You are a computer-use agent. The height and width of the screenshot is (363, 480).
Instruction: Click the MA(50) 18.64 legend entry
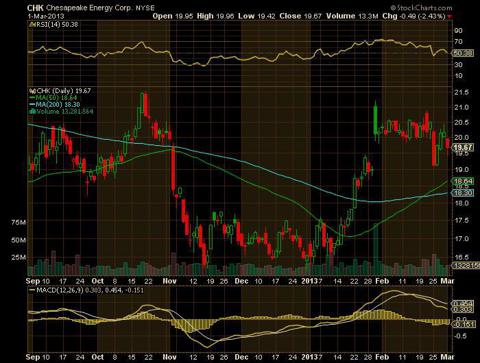point(53,98)
